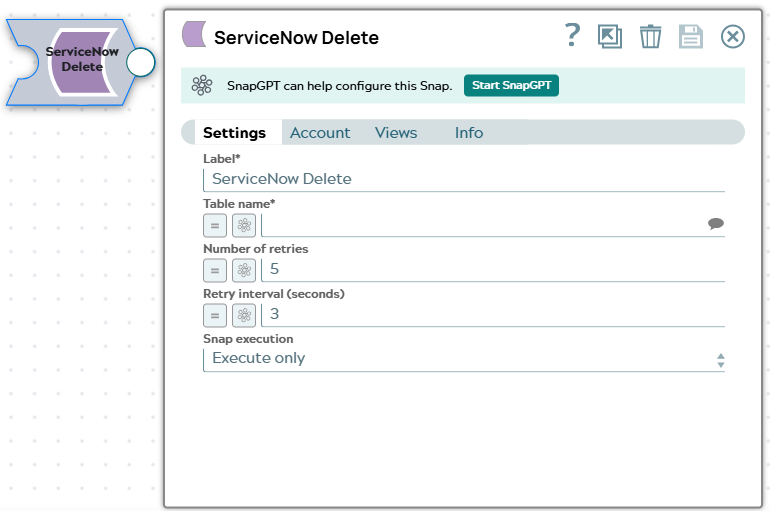The height and width of the screenshot is (511, 771).
Task: Click the save floppy disk icon
Action: (691, 36)
